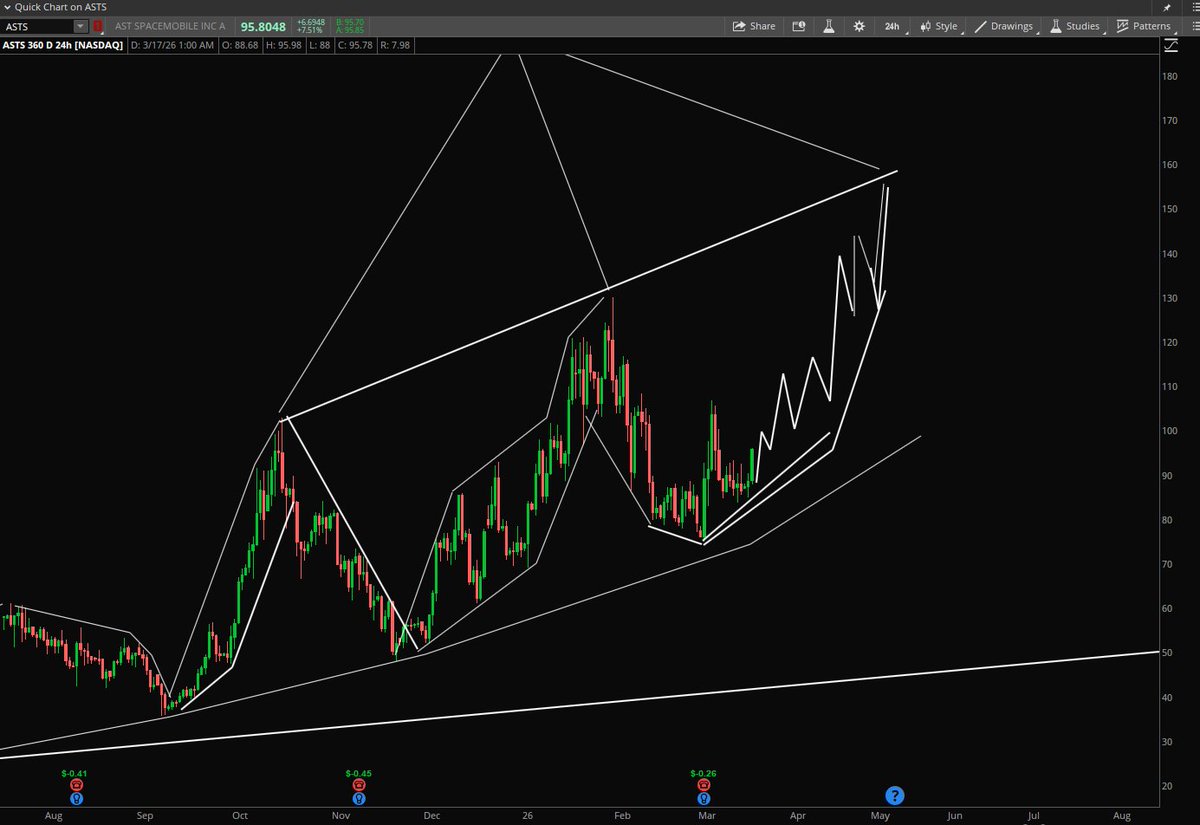Open the flask thinkScript icon left of gear
This screenshot has height=825, width=1200.
[829, 26]
